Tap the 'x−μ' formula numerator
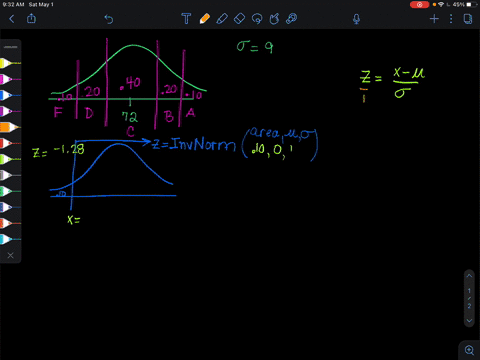The height and width of the screenshot is (360, 480). click(x=409, y=73)
